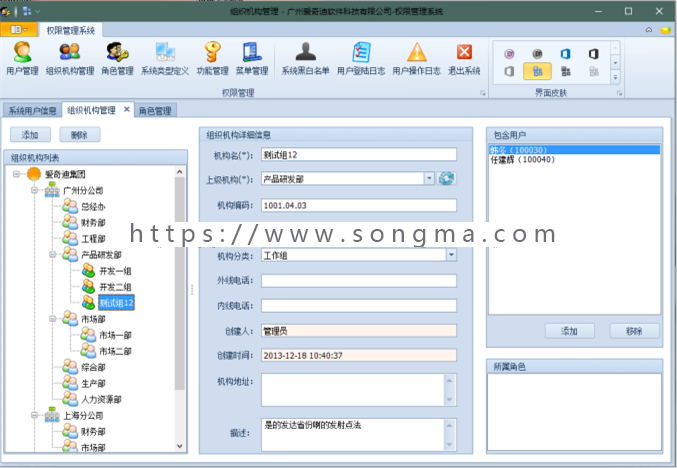Select the 权限管理系统 ribbon tab
This screenshot has height=468, width=677.
71,30
